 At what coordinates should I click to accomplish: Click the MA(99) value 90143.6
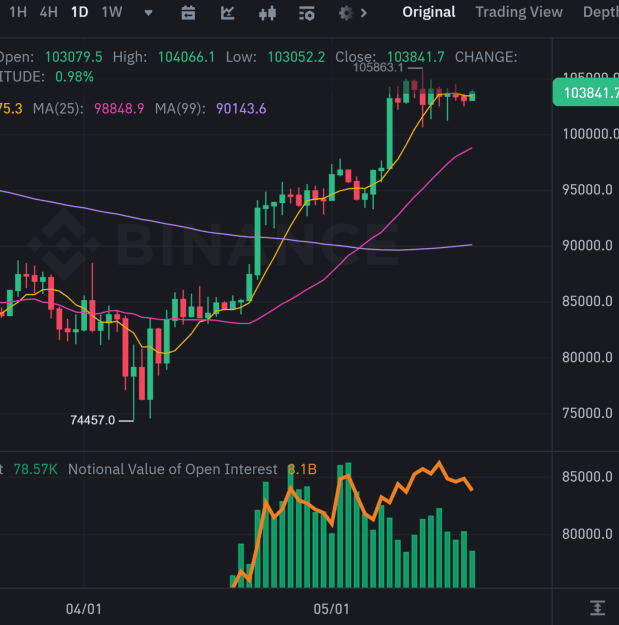241,108
